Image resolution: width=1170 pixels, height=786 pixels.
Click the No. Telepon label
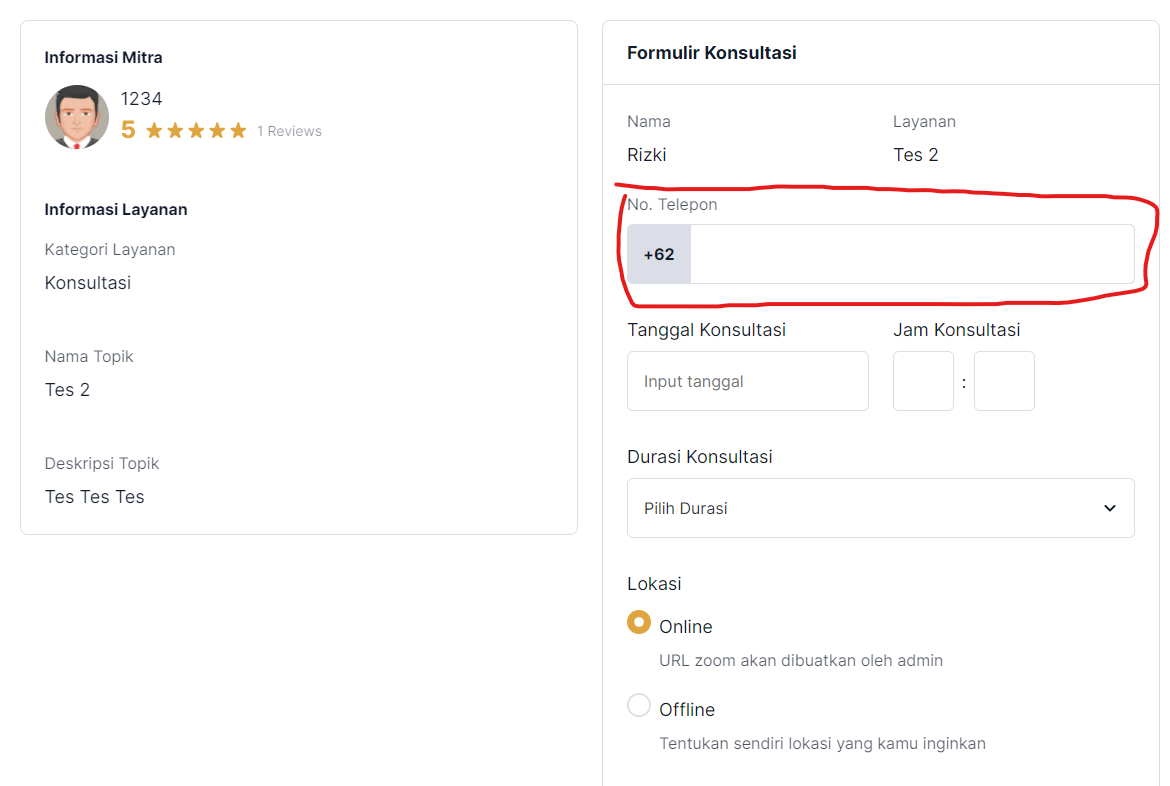[672, 205]
